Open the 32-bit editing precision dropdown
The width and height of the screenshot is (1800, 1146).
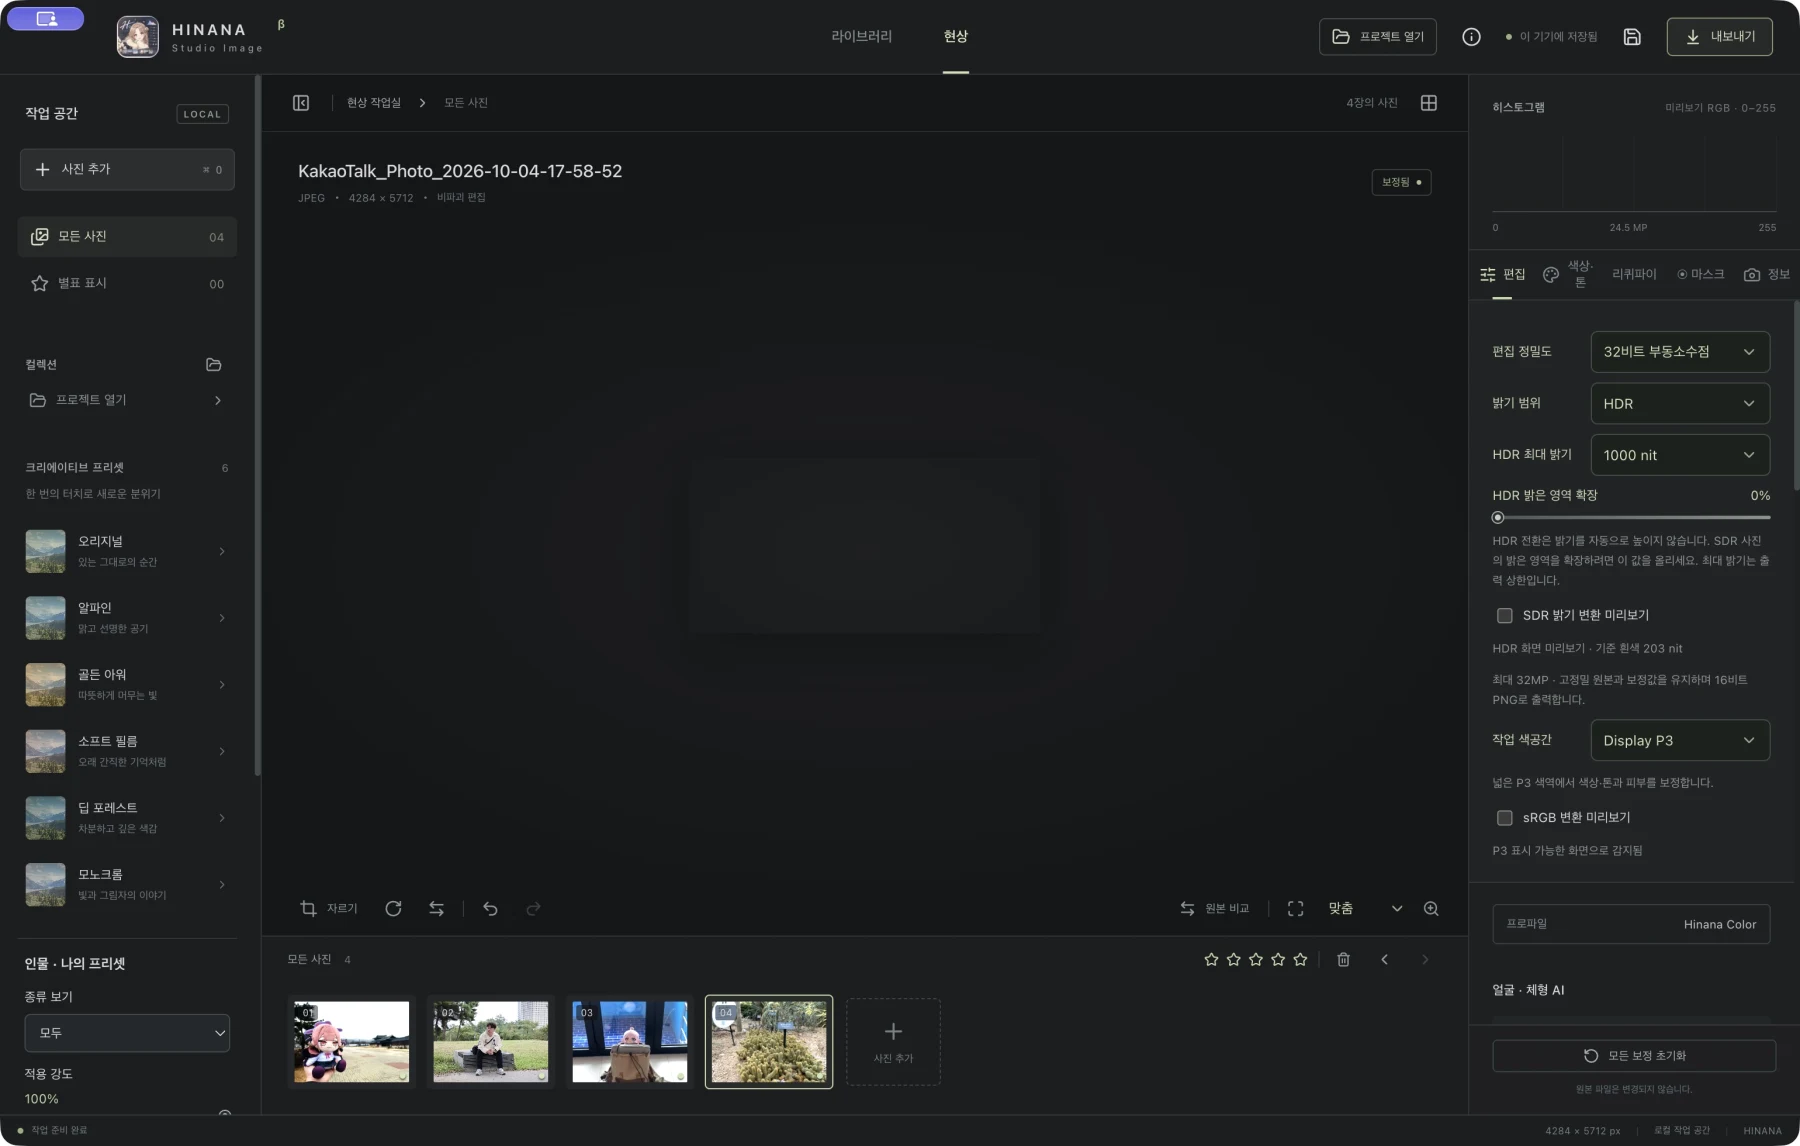tap(1680, 352)
